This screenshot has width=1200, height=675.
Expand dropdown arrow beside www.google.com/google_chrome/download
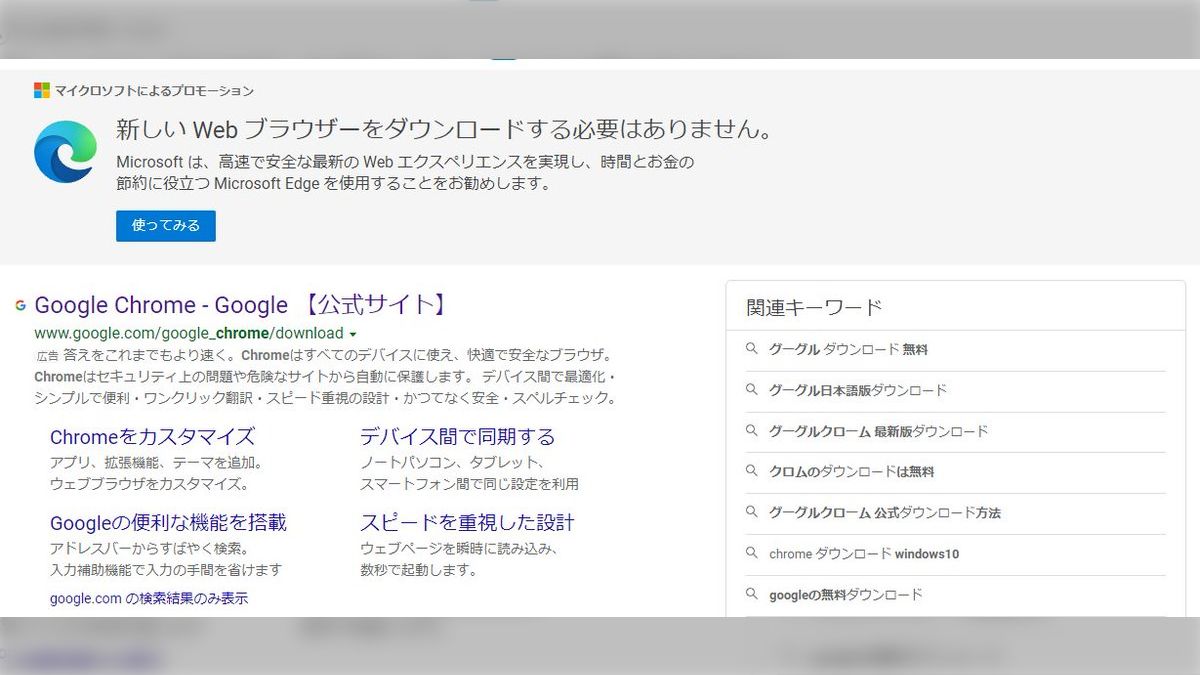(x=353, y=334)
